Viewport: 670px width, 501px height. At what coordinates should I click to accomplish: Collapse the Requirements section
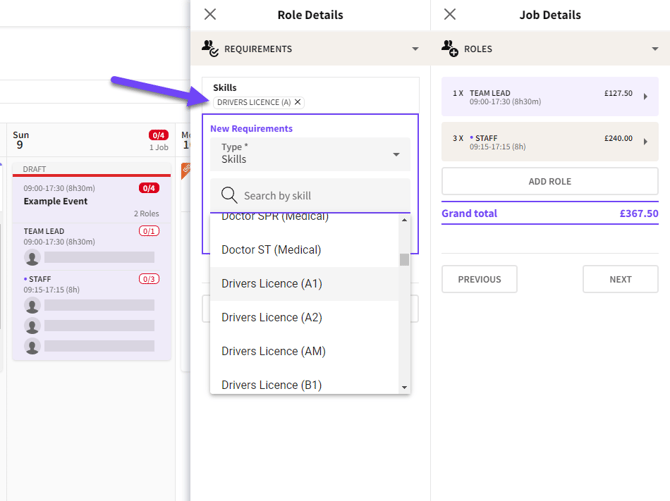[x=415, y=49]
